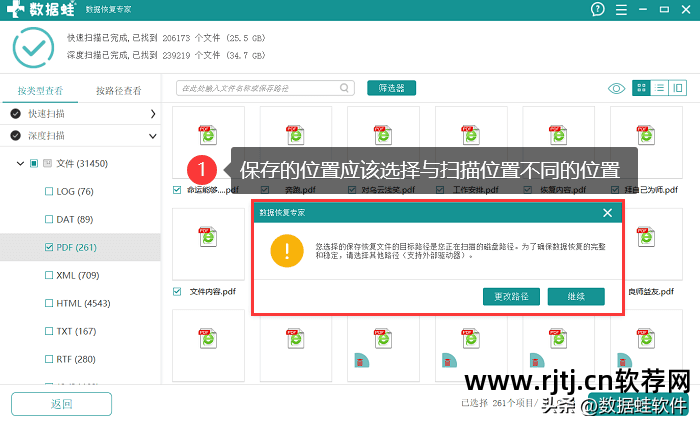This screenshot has height=427, width=700.
Task: Focus the file name search field
Action: click(x=265, y=88)
